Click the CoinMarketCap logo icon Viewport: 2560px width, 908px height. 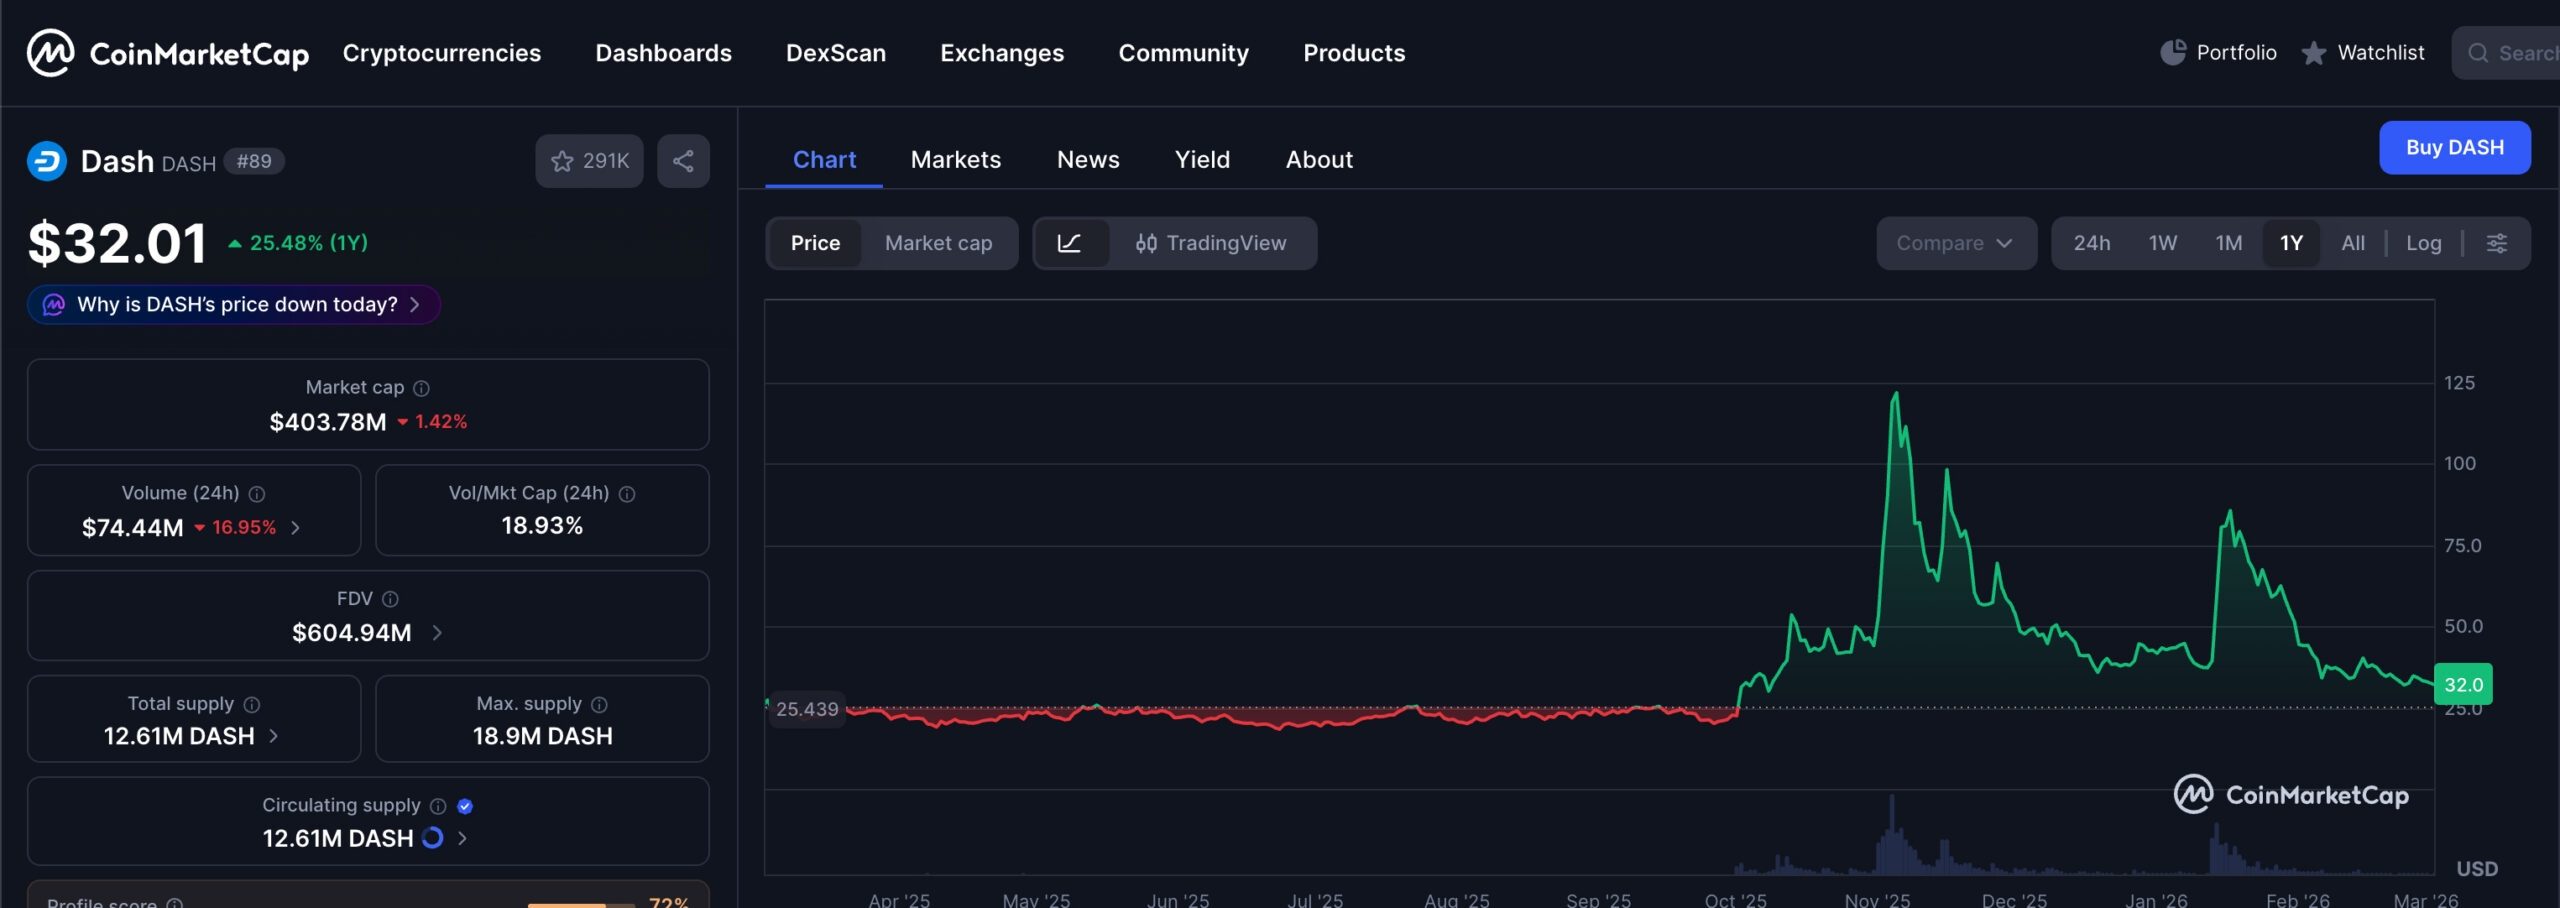click(x=50, y=53)
